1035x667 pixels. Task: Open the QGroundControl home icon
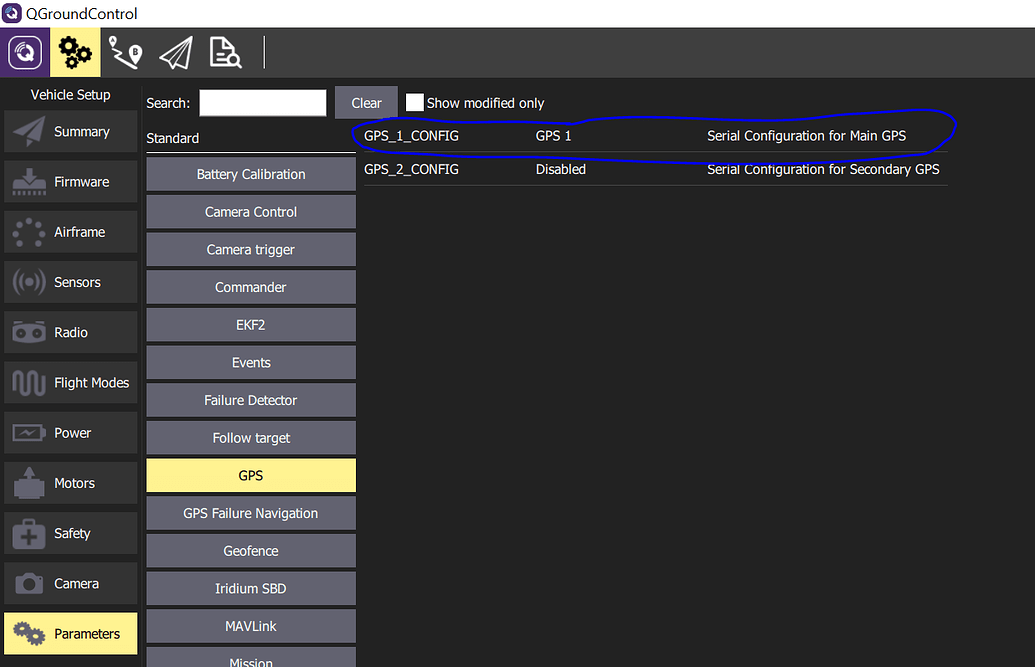24,52
